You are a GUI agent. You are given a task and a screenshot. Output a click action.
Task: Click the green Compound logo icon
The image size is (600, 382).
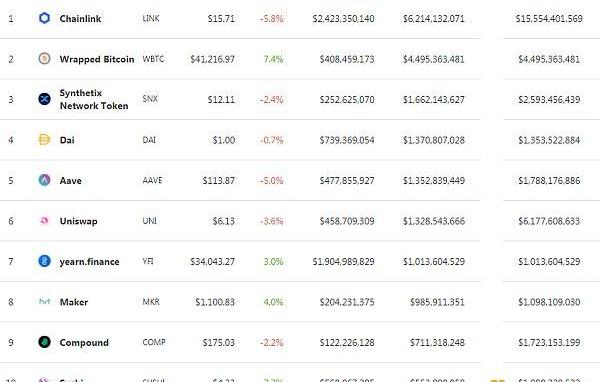pos(44,342)
